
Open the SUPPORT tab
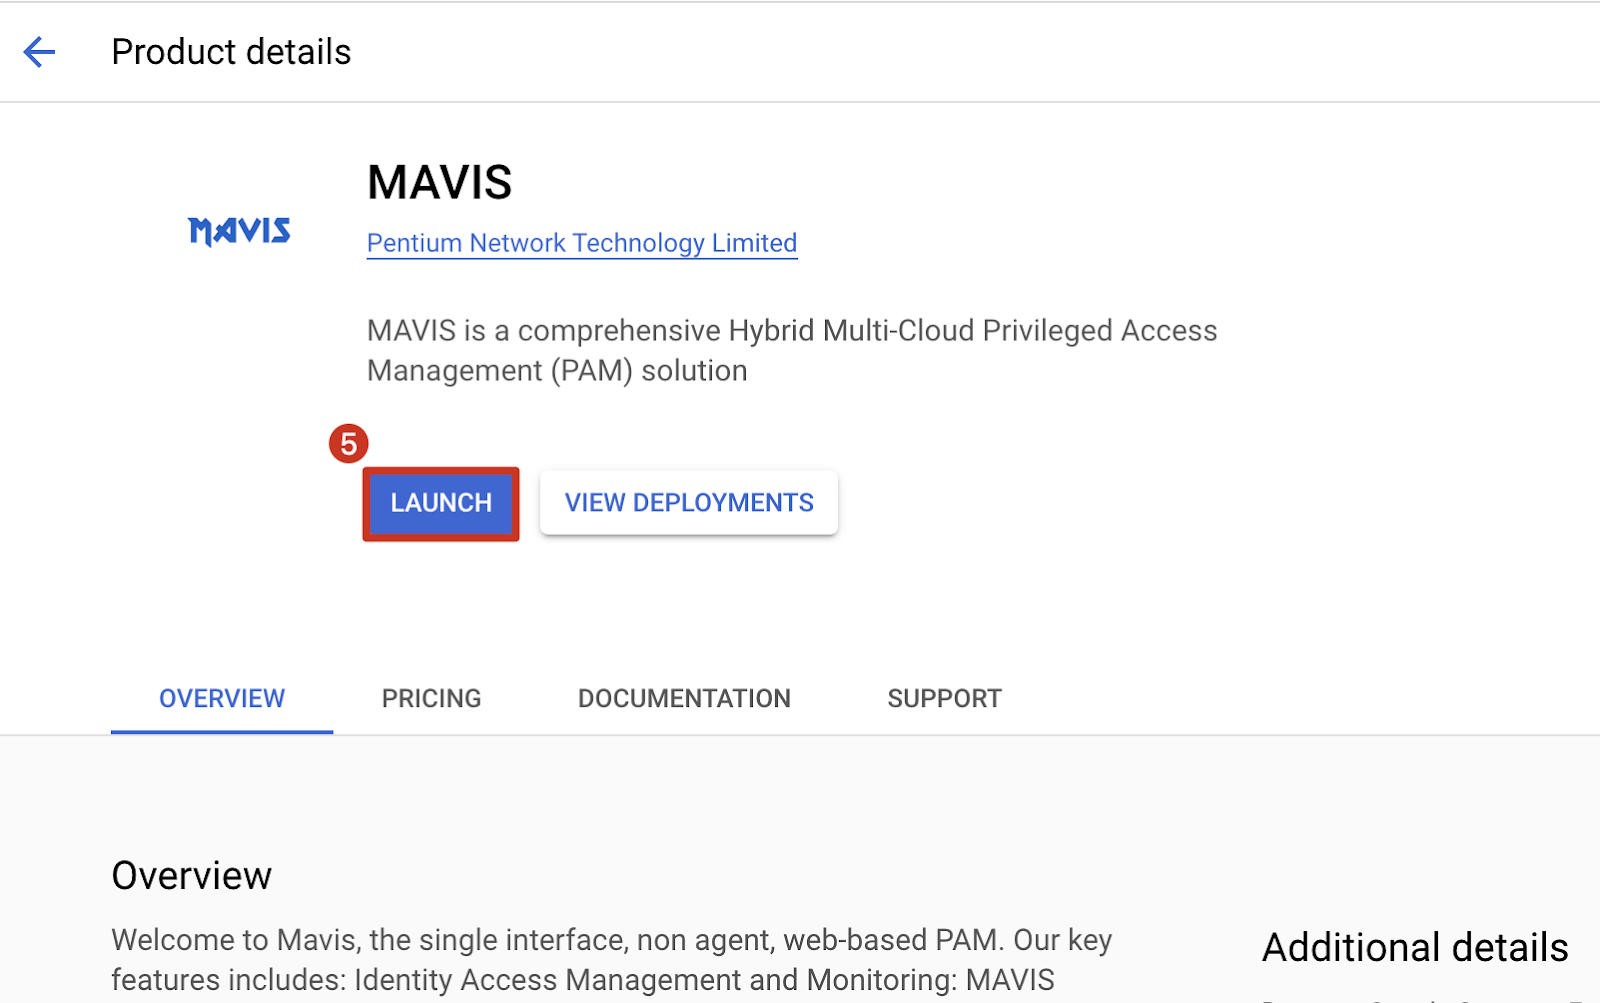[x=944, y=698]
